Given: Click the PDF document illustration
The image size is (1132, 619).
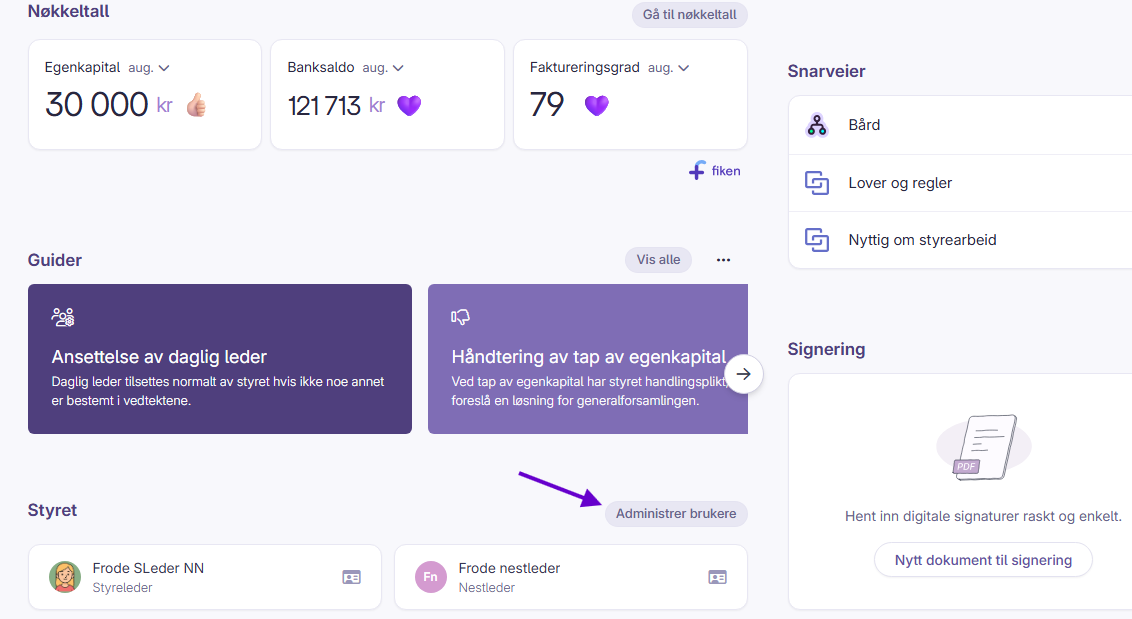Looking at the screenshot, I should click(983, 447).
